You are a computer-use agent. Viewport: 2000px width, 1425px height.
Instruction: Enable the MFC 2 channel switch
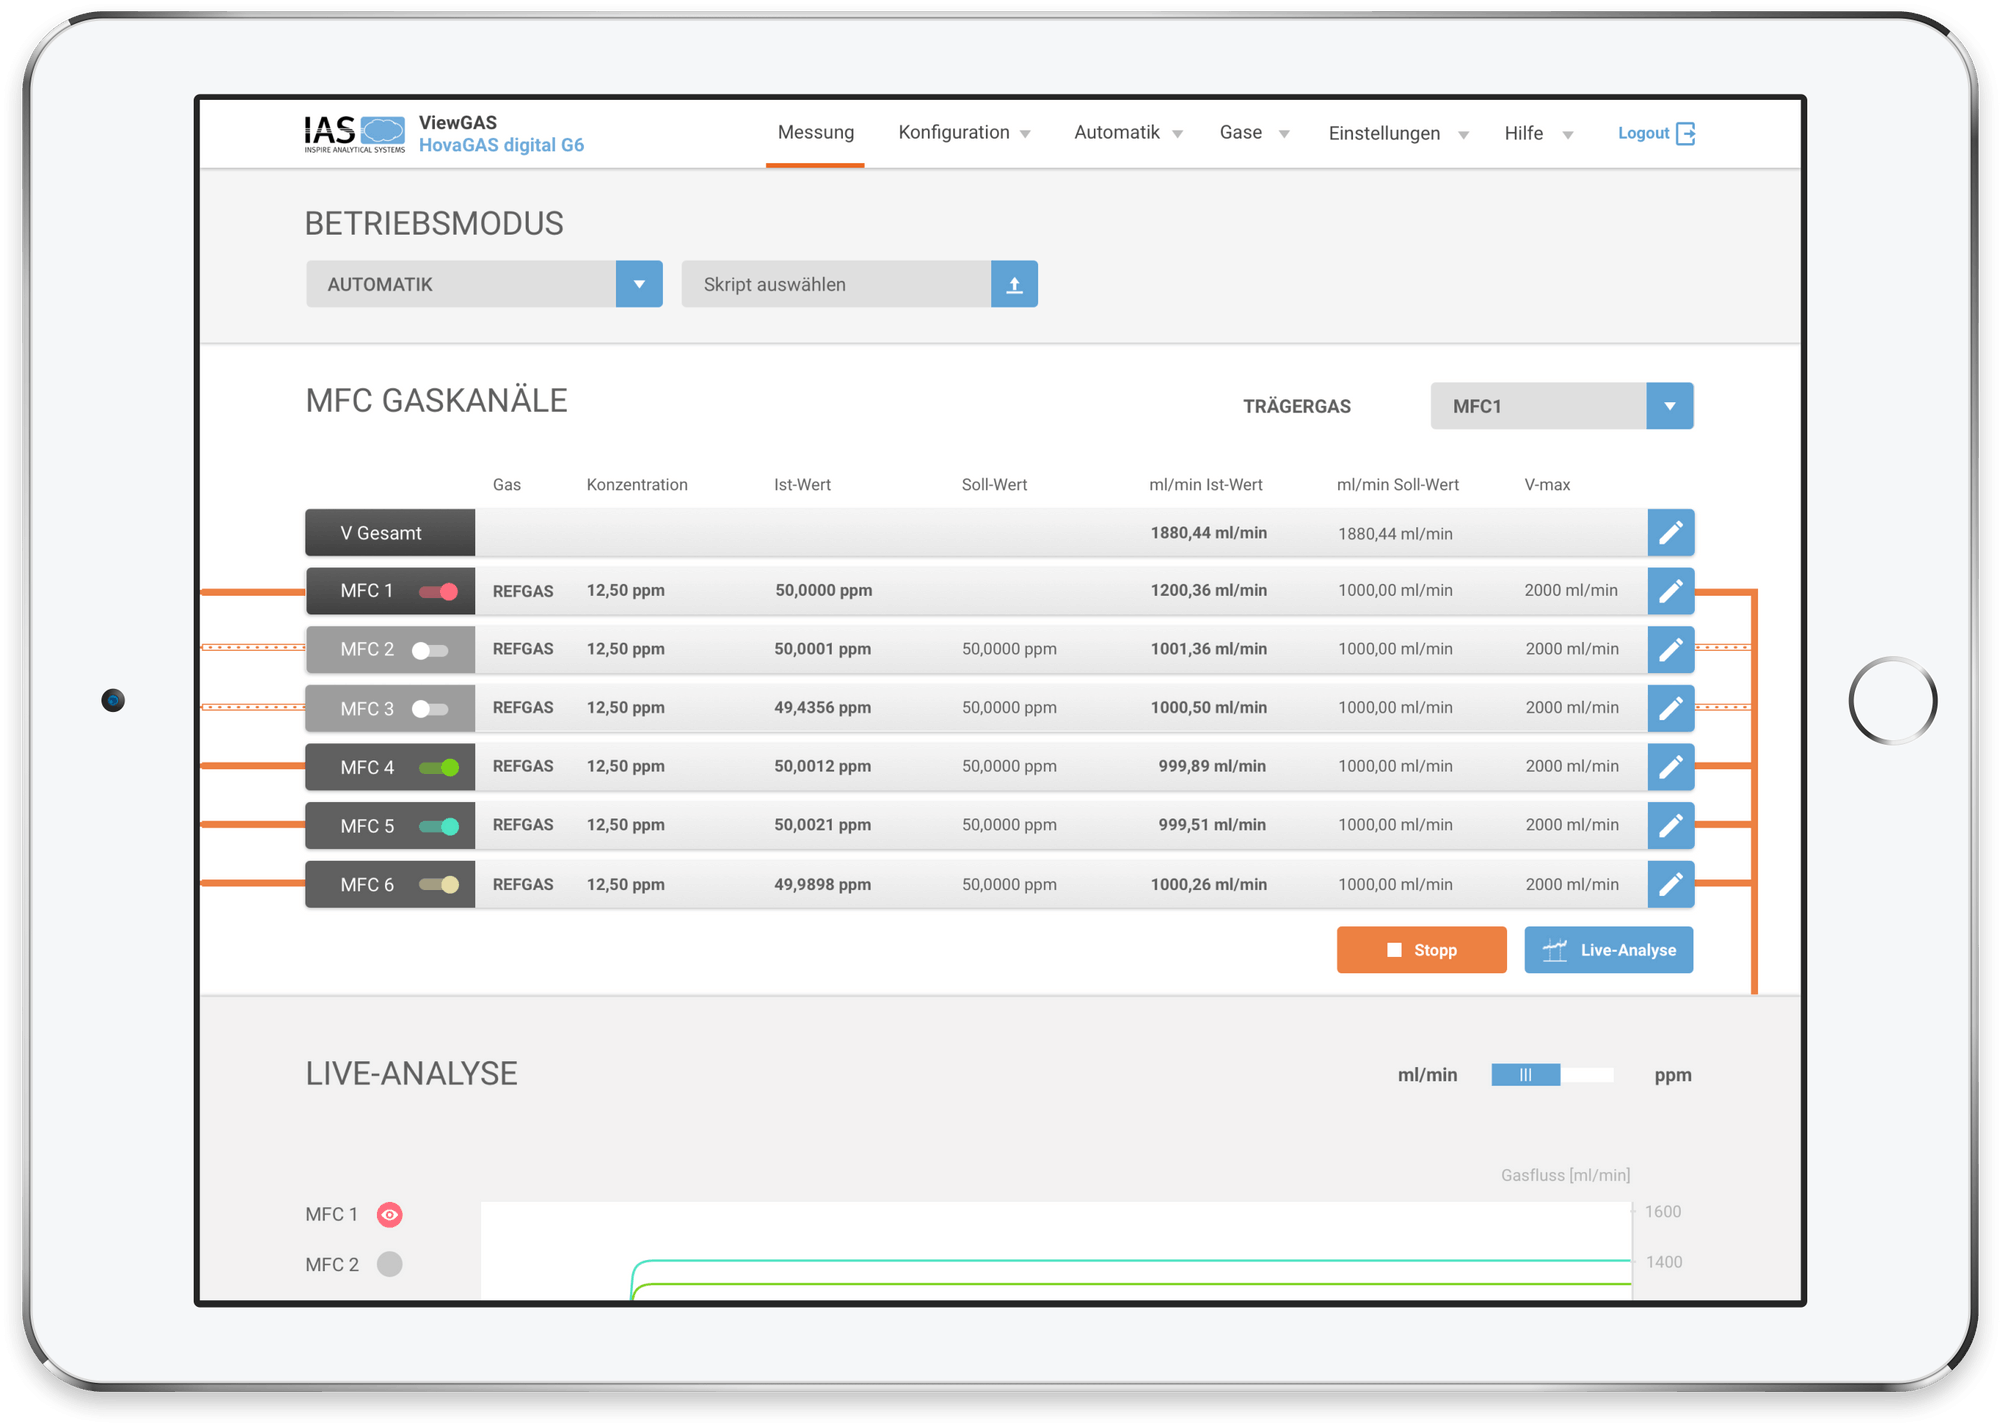pyautogui.click(x=431, y=650)
